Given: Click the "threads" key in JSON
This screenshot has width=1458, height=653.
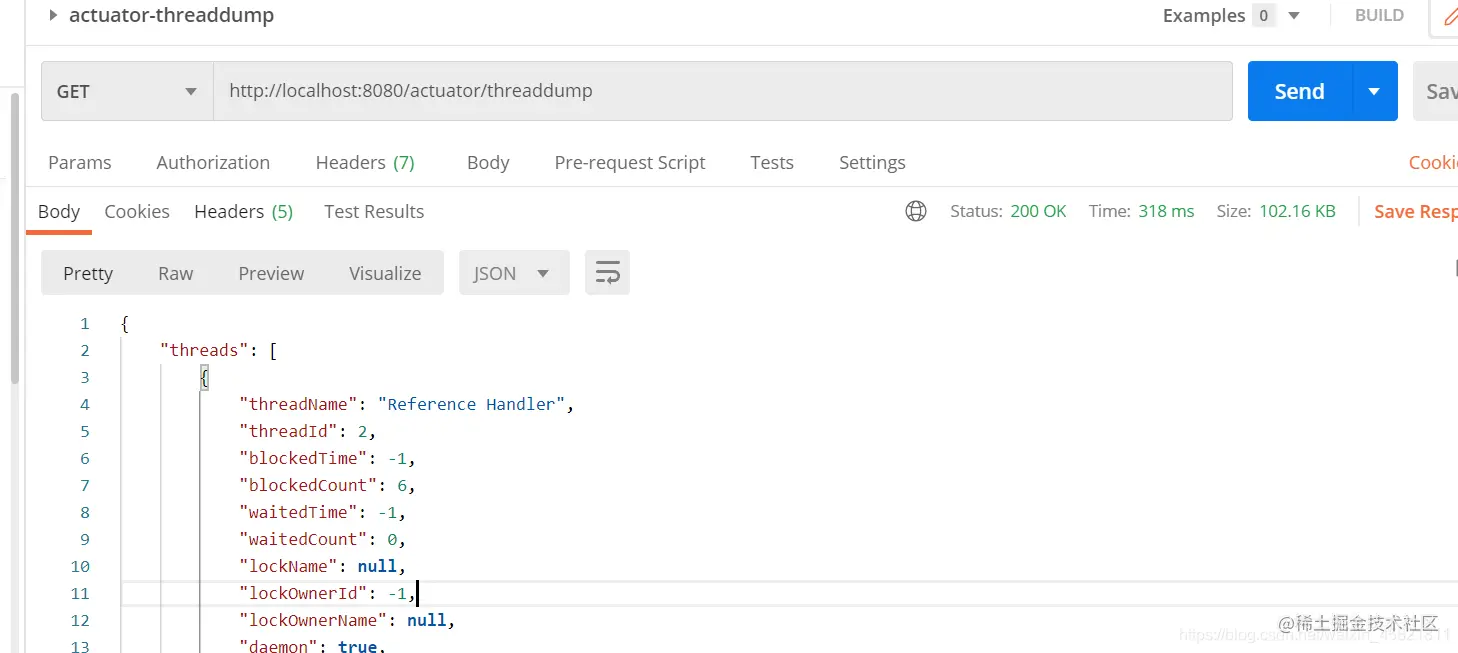Looking at the screenshot, I should point(204,350).
